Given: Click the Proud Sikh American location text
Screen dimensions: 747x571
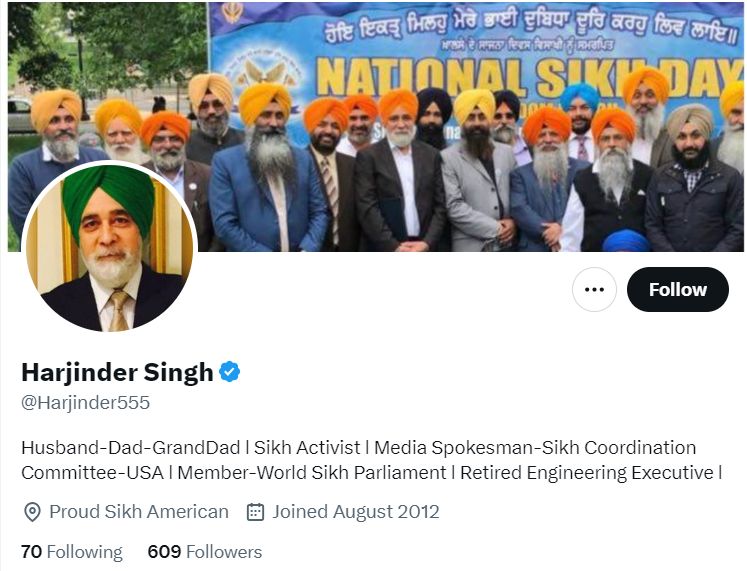Looking at the screenshot, I should [x=139, y=512].
